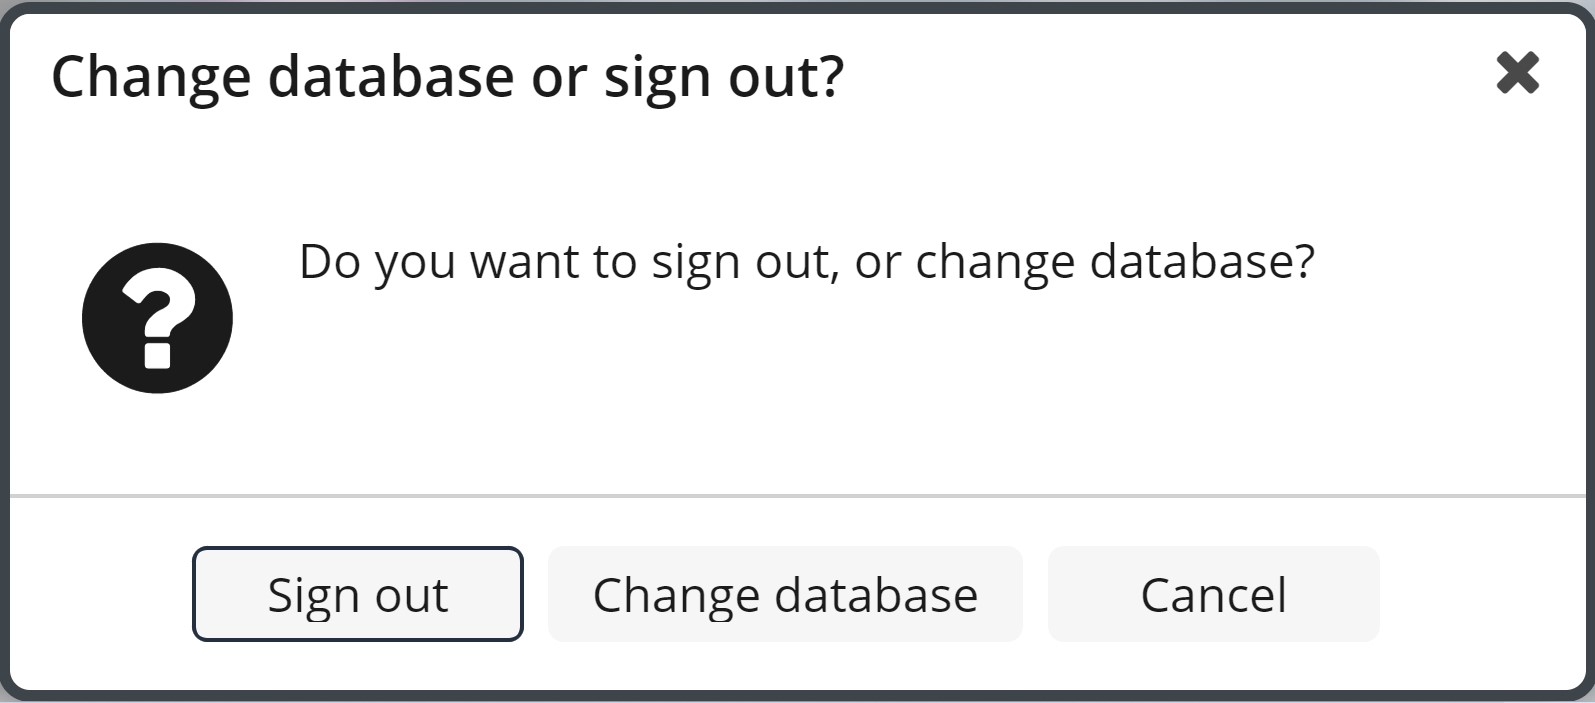Click the 'Change database or sign out?' title
The height and width of the screenshot is (703, 1595).
448,77
